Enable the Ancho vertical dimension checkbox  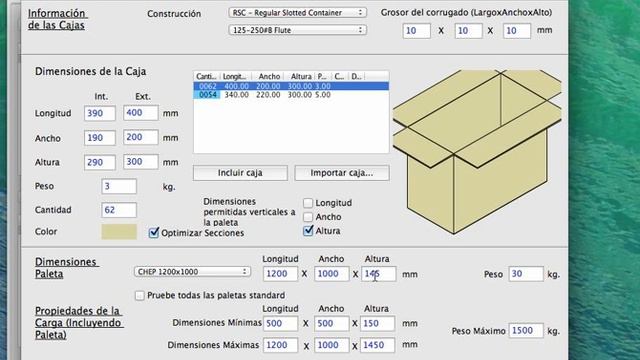pos(308,217)
